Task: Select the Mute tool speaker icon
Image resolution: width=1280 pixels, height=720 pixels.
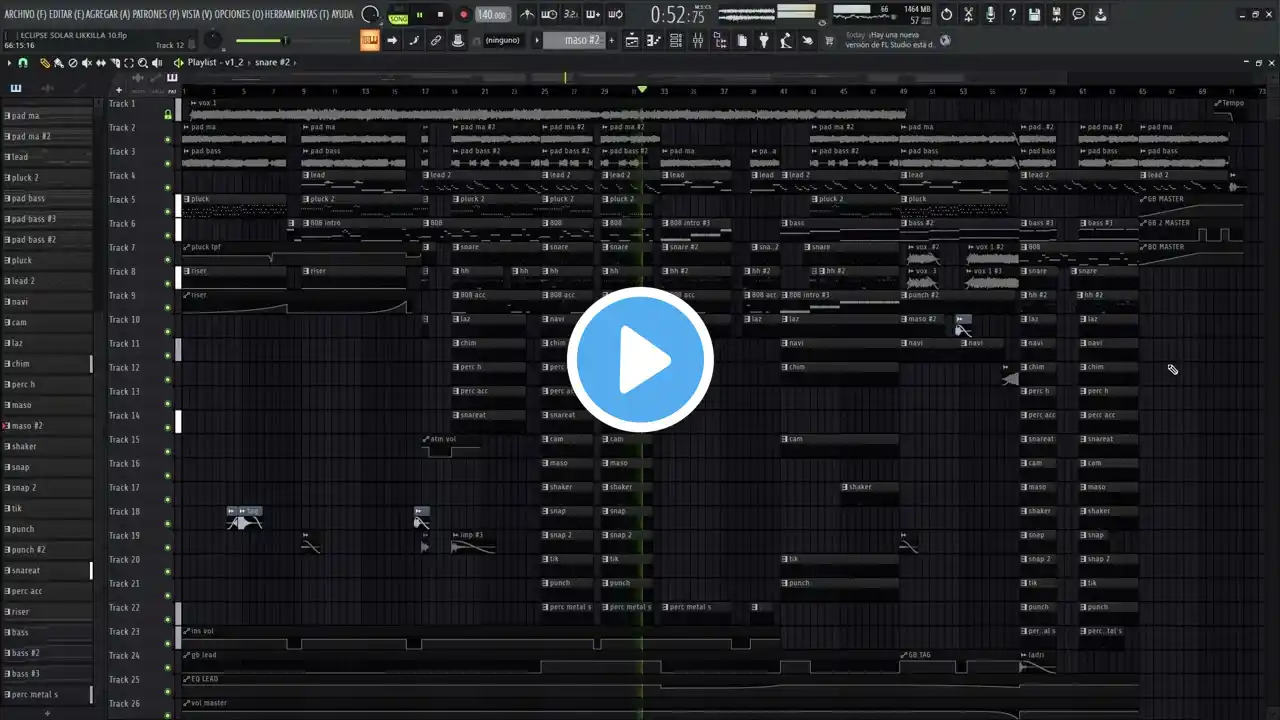Action: pos(87,63)
